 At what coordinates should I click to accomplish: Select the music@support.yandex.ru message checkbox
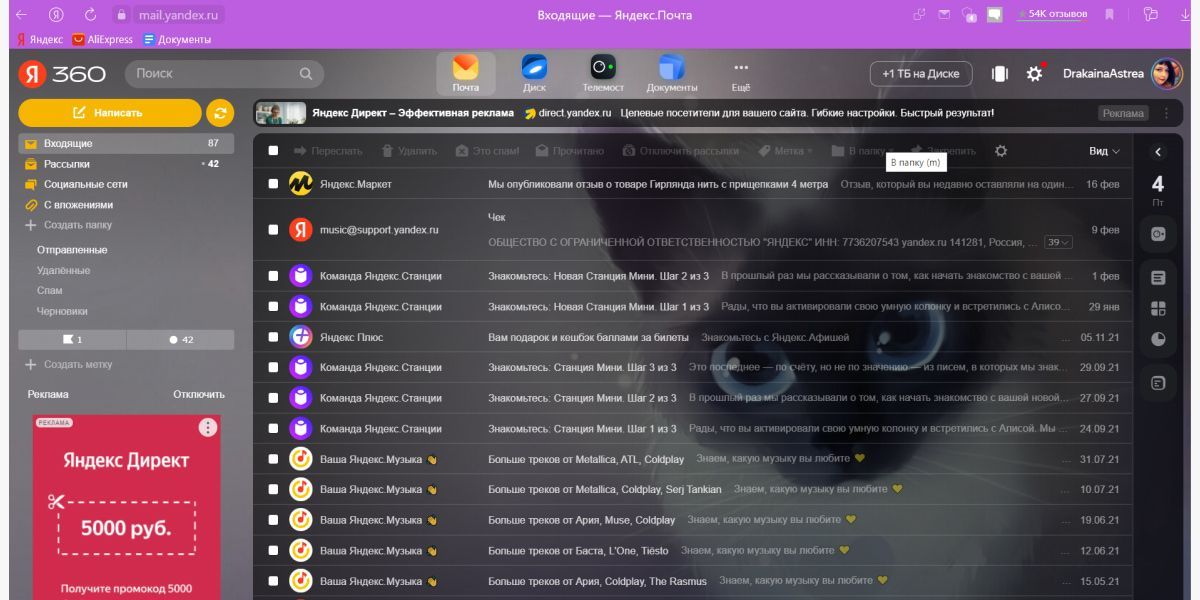click(x=273, y=229)
